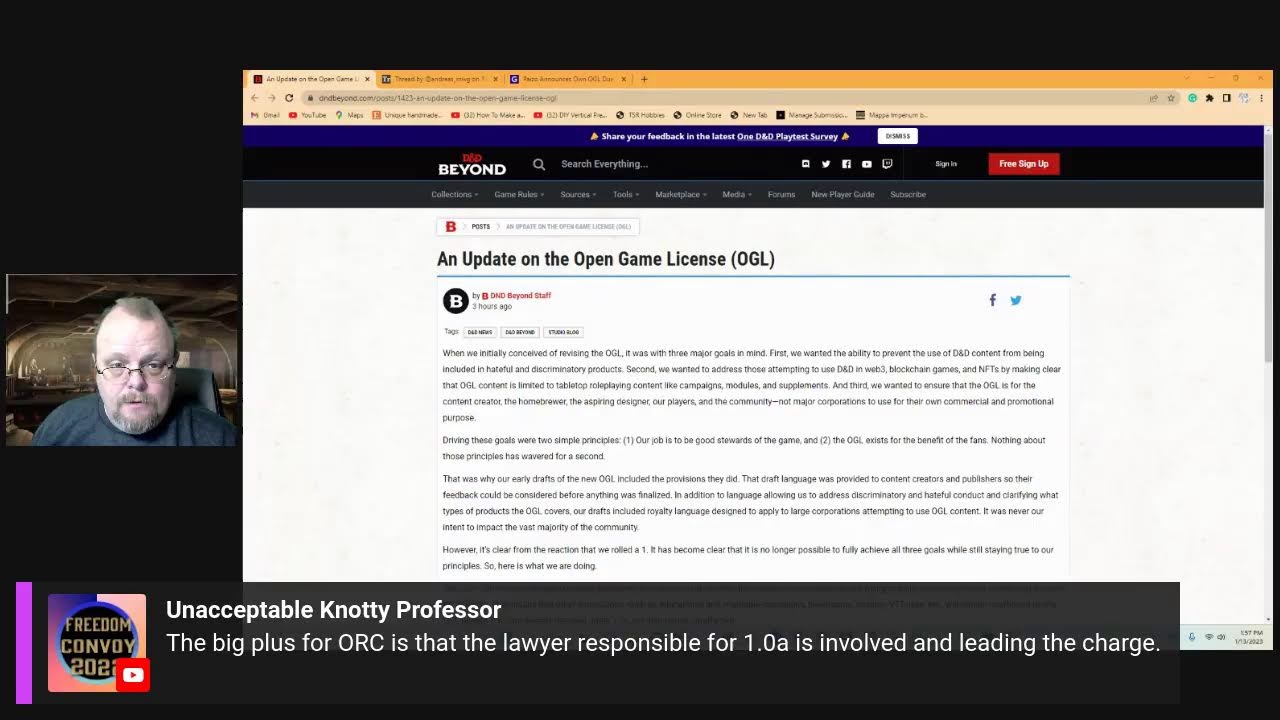Click the DND Beyond Staff author link
The image size is (1280, 720).
[x=520, y=295]
